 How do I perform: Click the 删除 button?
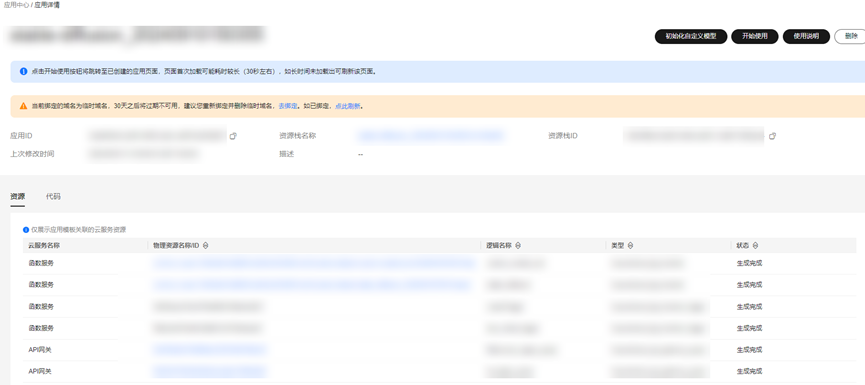851,36
